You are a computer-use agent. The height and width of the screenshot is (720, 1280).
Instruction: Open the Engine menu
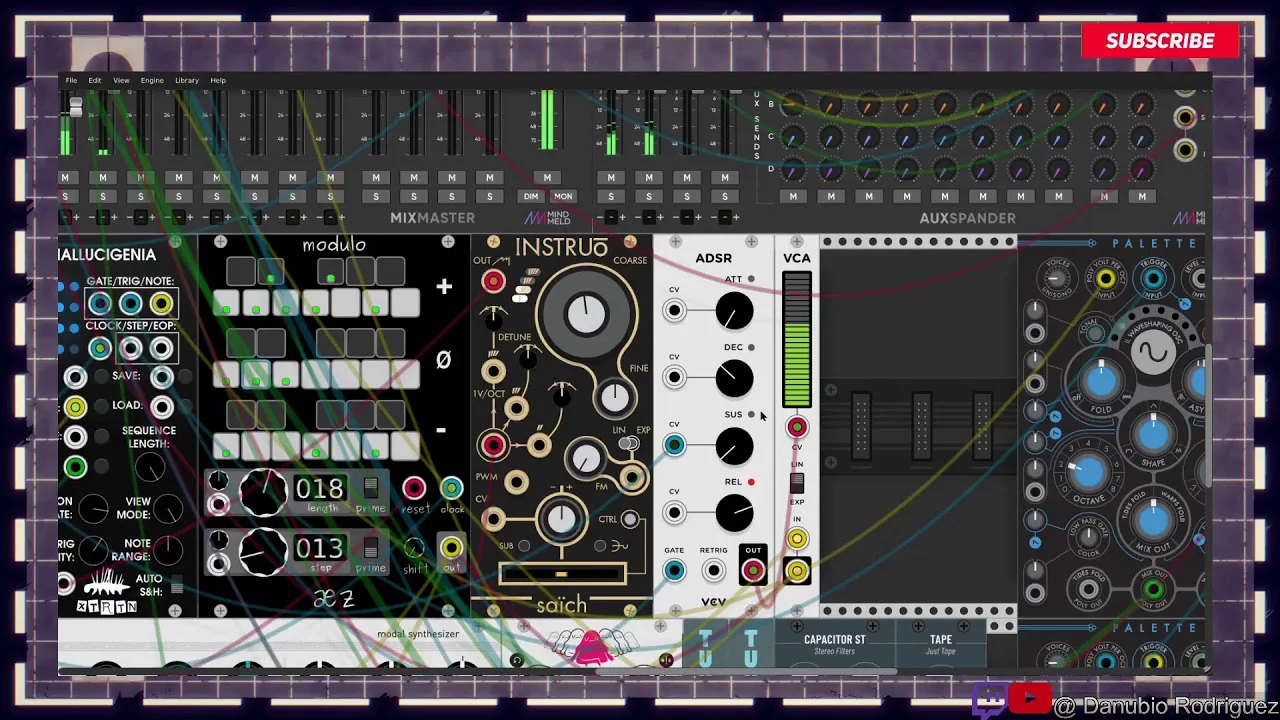click(152, 80)
